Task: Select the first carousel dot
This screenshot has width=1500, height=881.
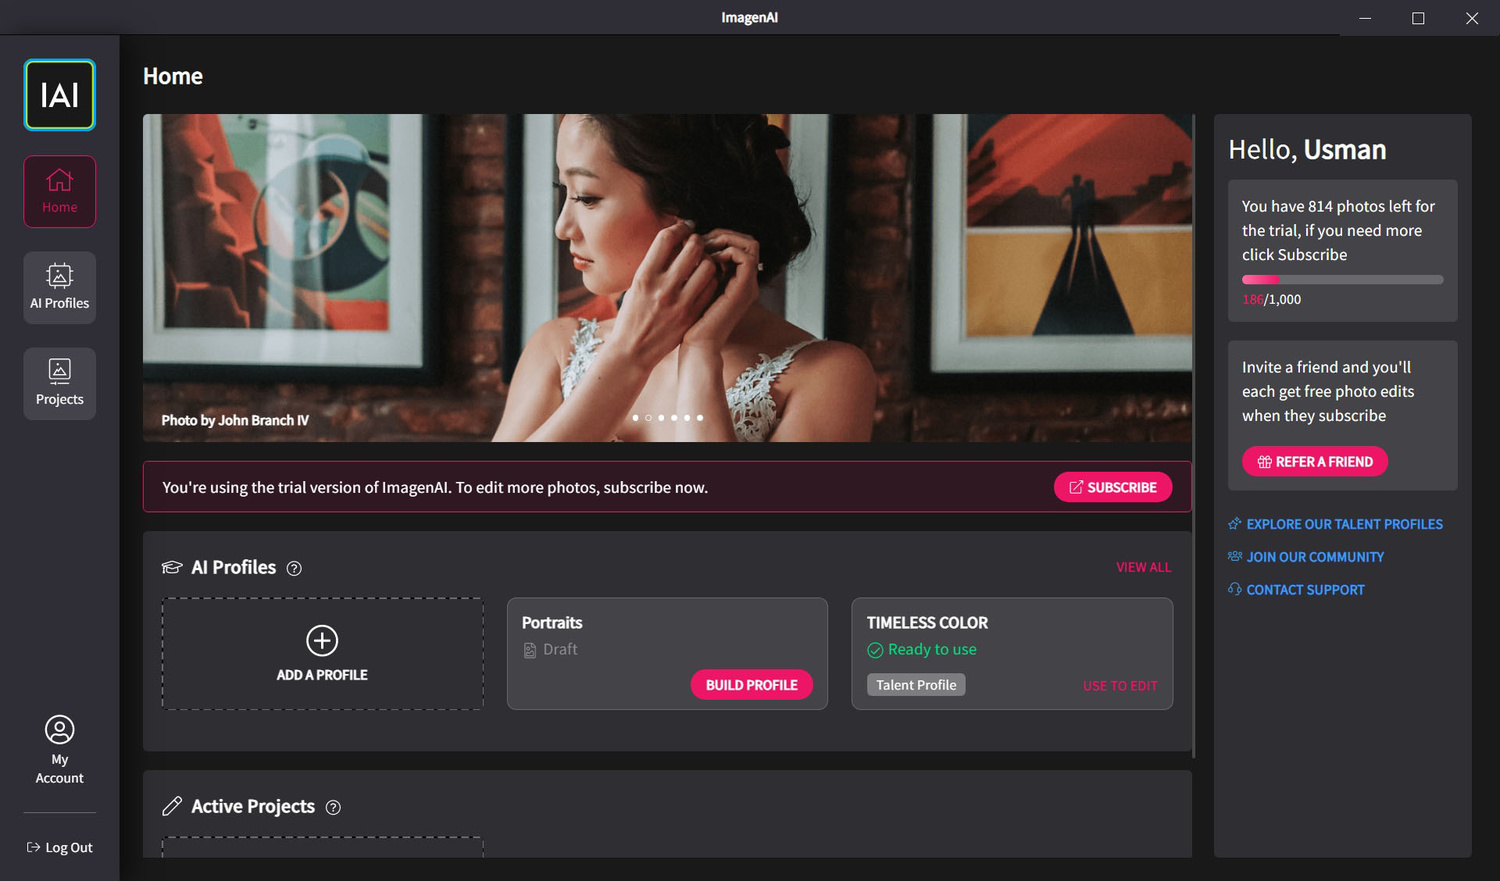Action: (x=636, y=417)
